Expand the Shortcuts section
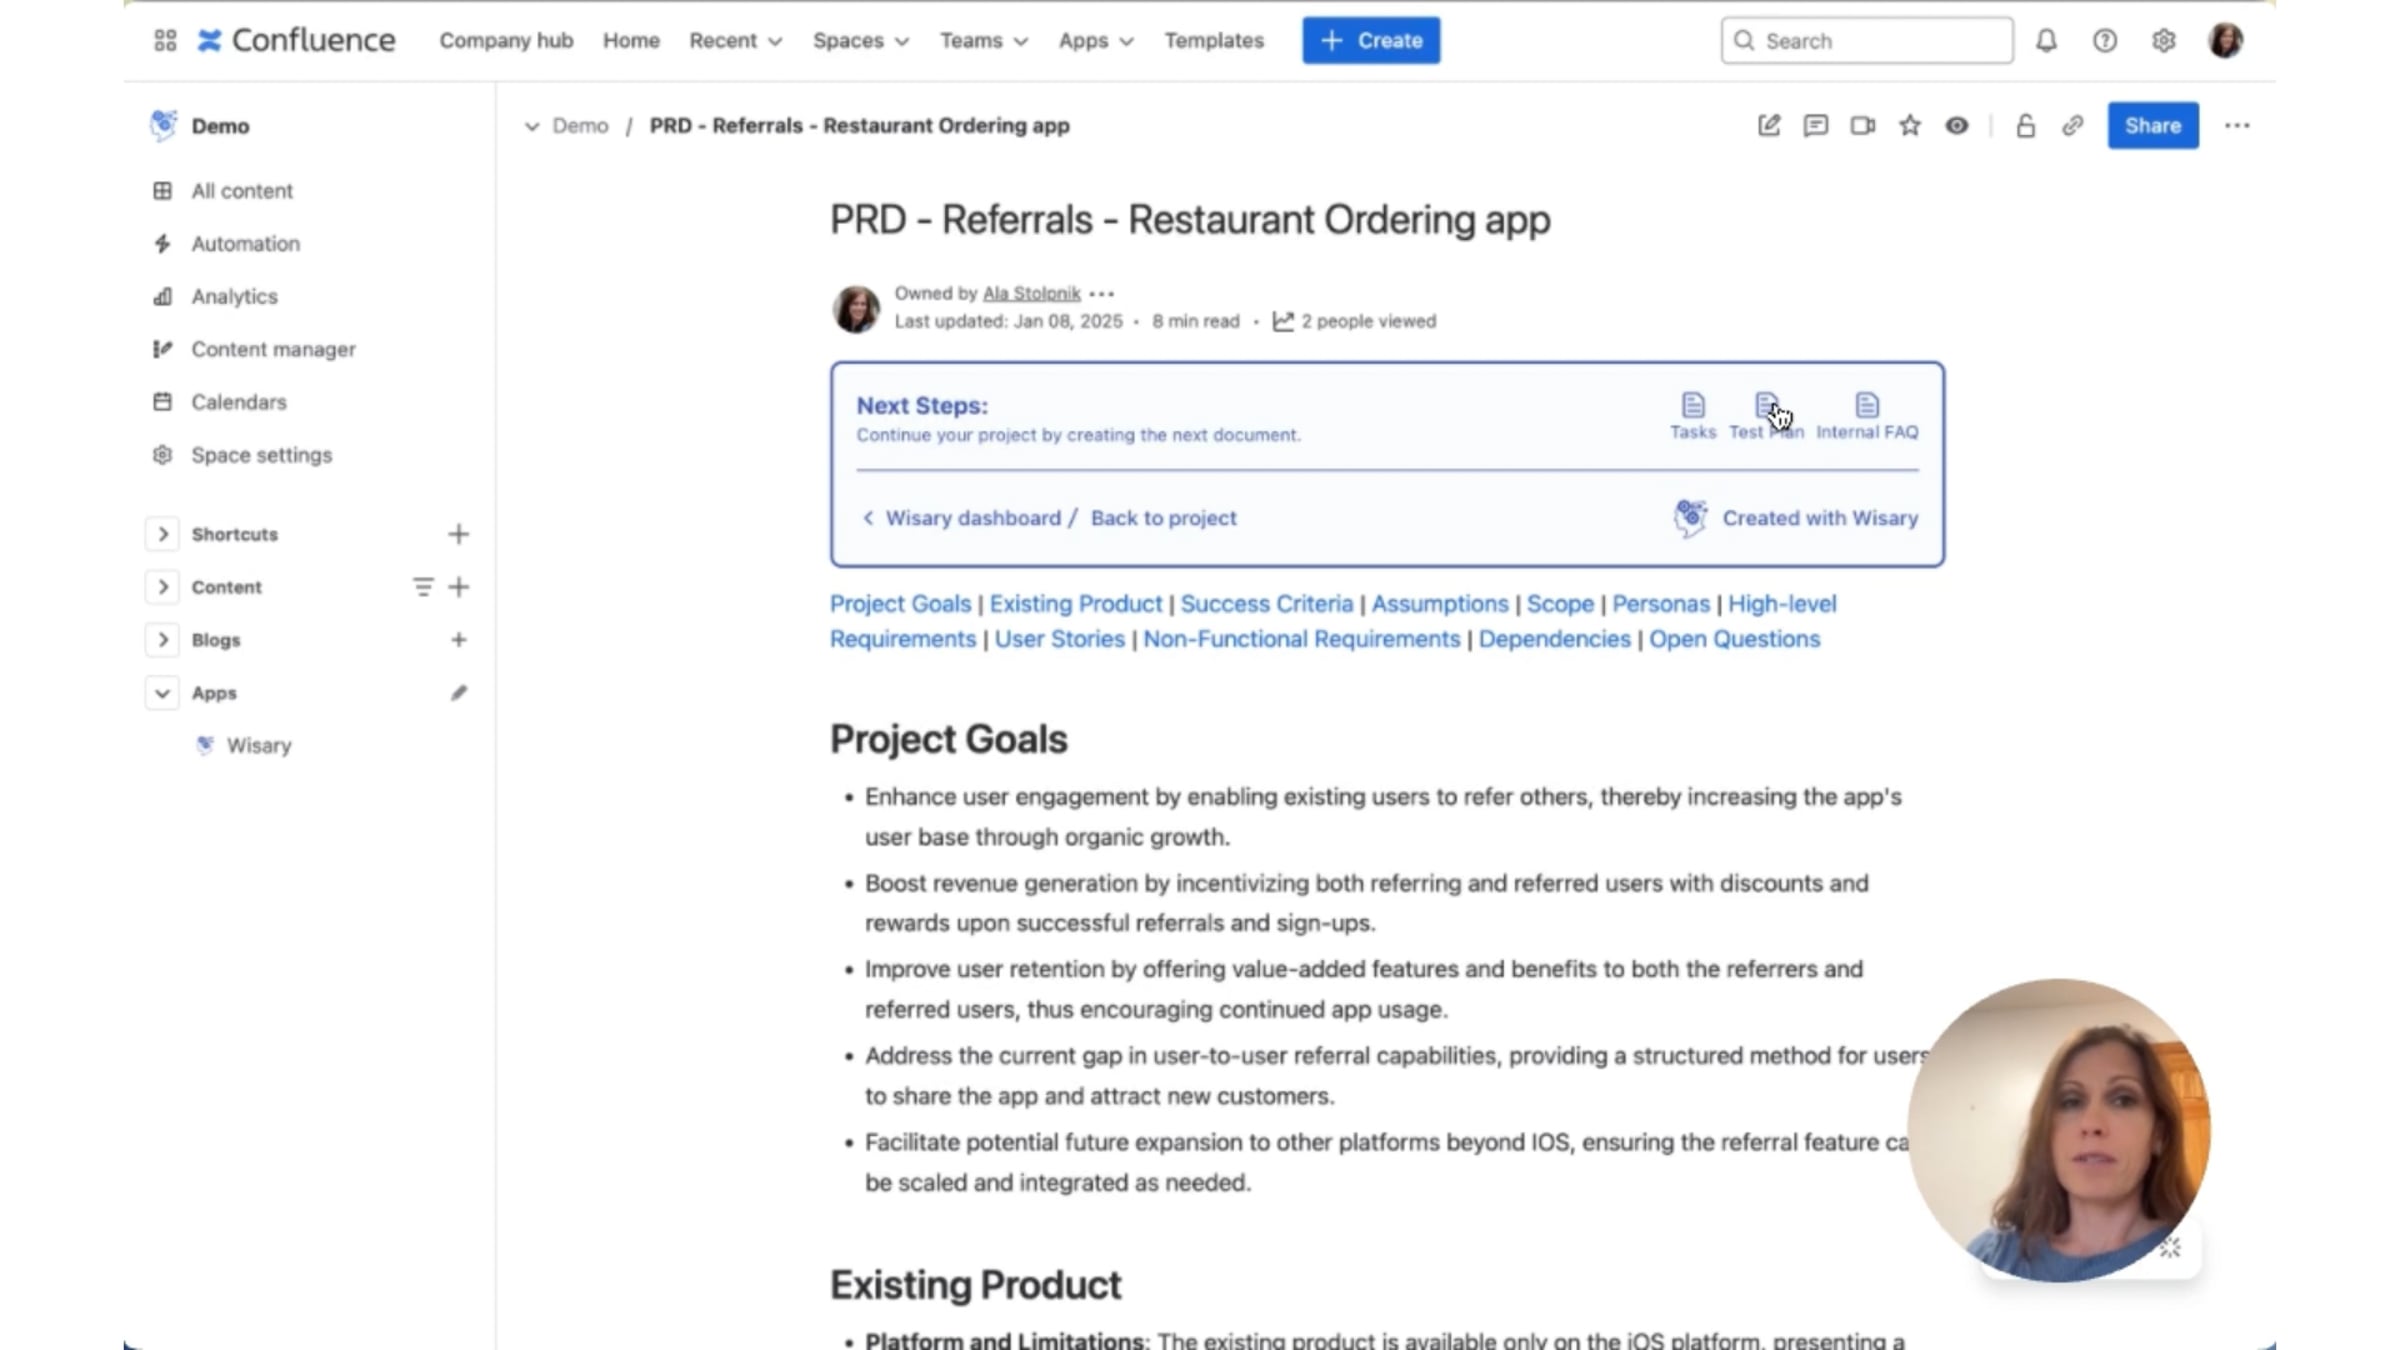The image size is (2400, 1350). tap(162, 534)
